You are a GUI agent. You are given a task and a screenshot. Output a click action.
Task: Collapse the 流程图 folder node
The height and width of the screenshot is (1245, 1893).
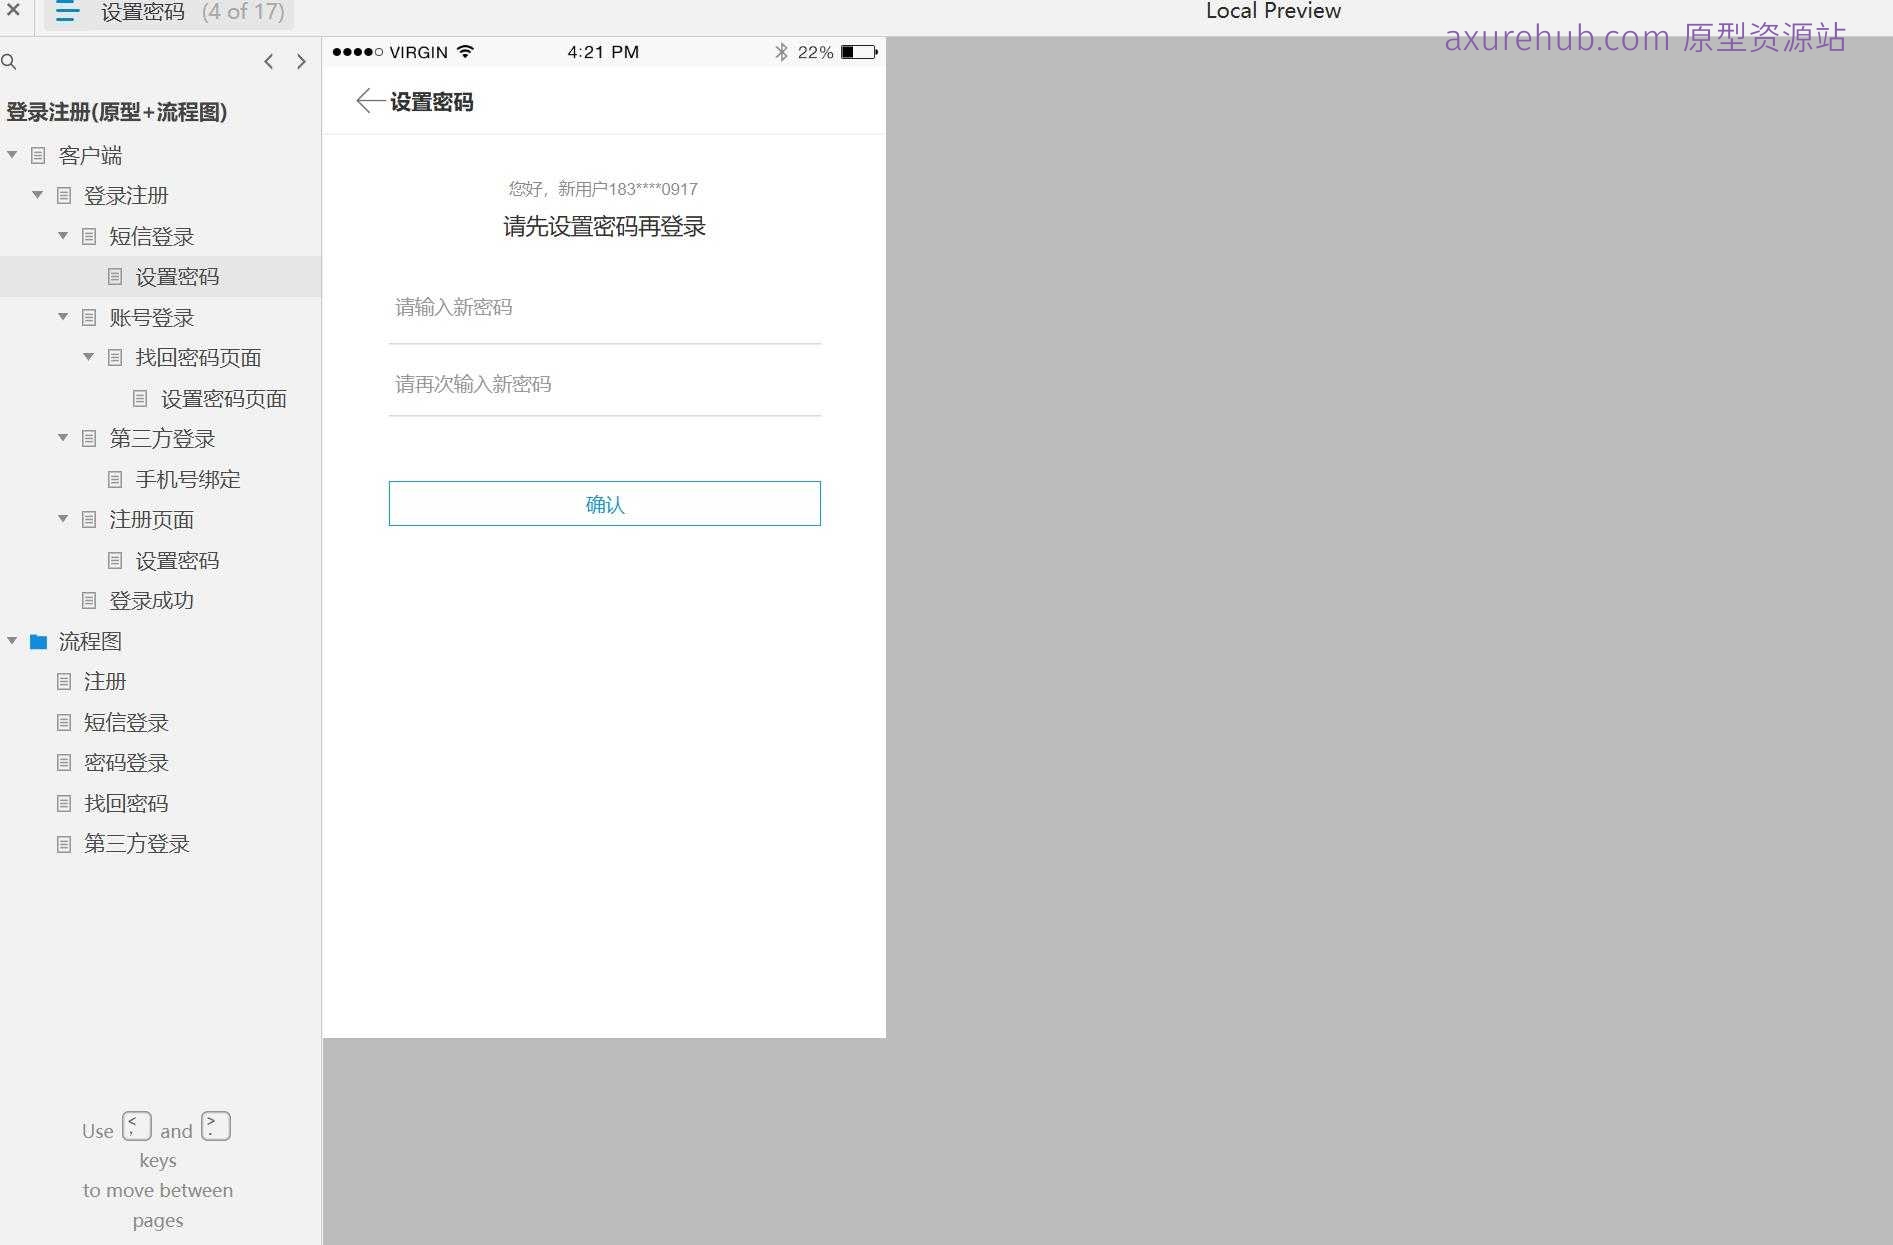coord(12,641)
